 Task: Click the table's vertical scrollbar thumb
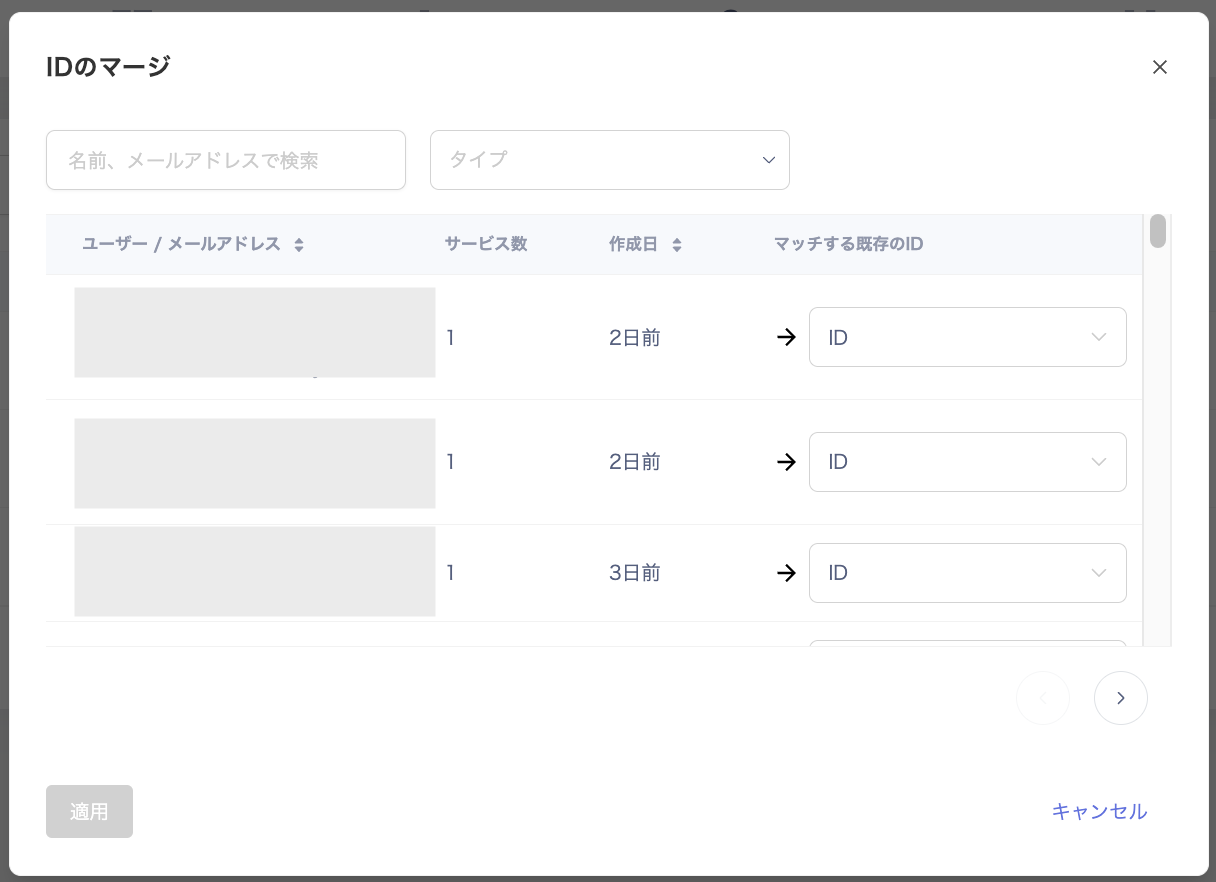(1158, 231)
